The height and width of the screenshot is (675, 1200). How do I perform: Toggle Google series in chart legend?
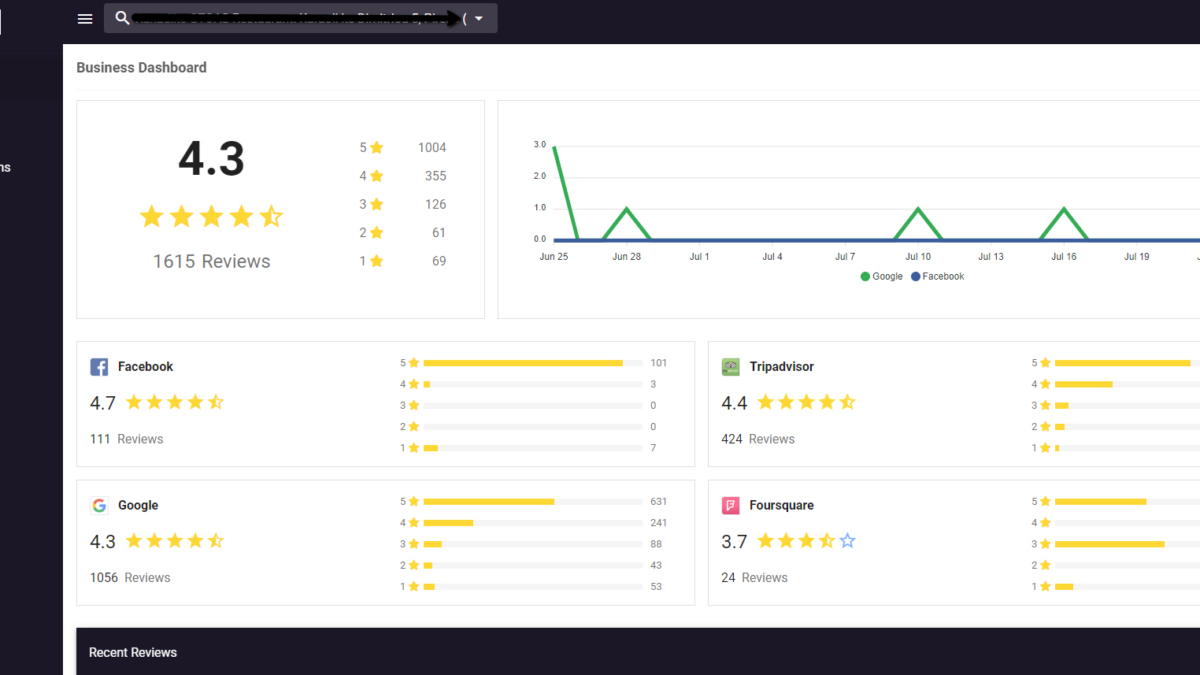[x=881, y=276]
